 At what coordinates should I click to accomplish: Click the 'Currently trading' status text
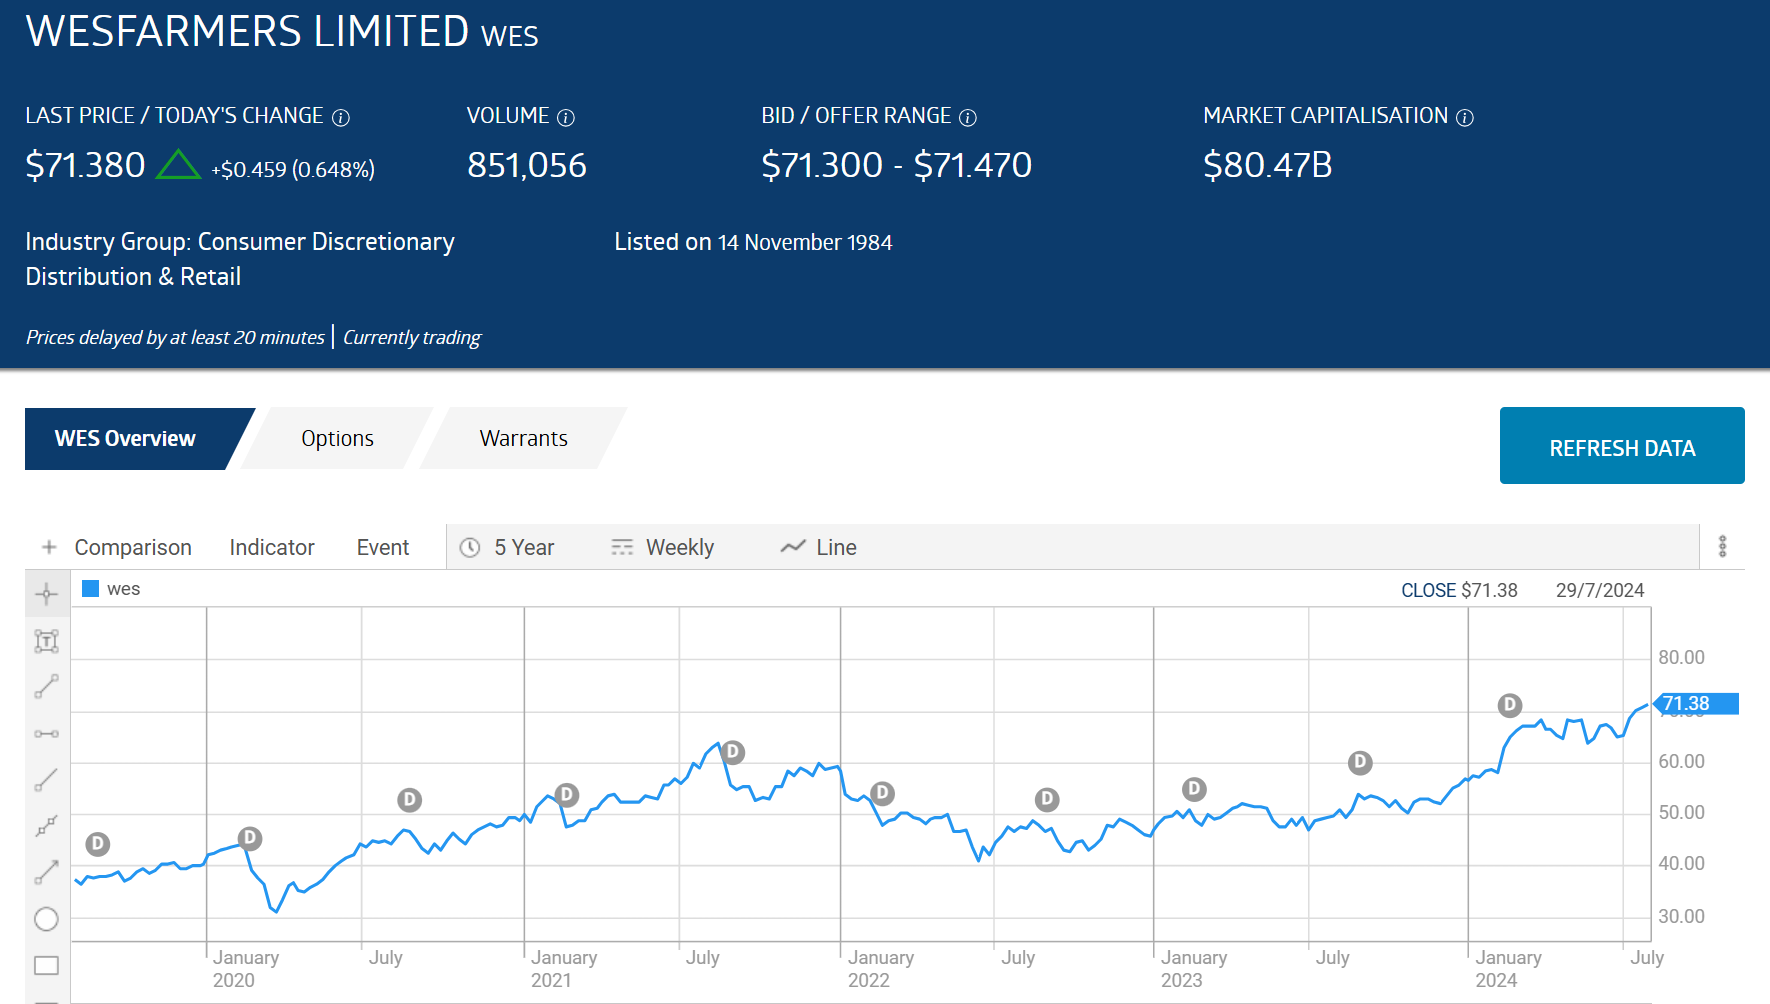click(412, 337)
